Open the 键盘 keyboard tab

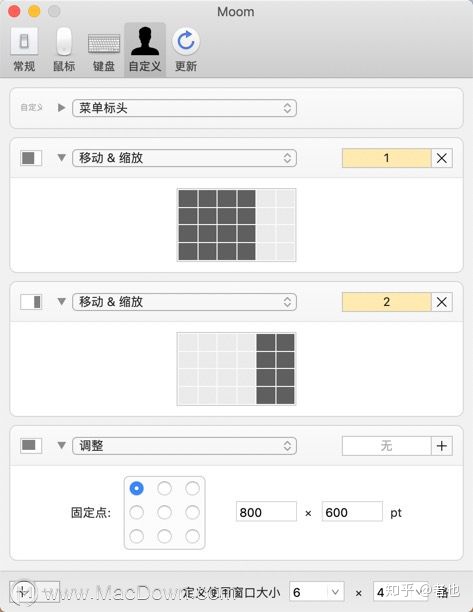tap(104, 53)
